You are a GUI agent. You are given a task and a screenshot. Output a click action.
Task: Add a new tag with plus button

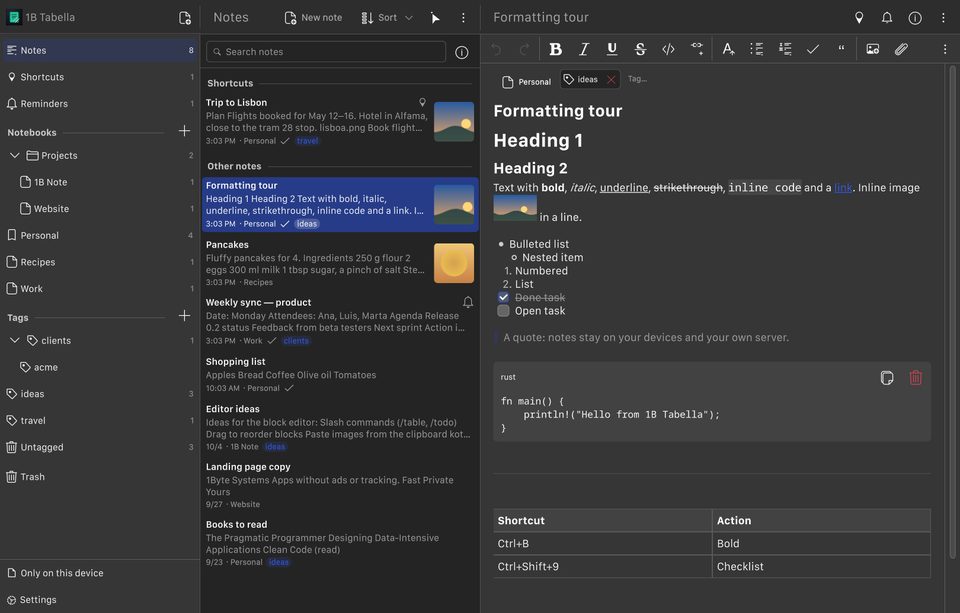pyautogui.click(x=184, y=316)
